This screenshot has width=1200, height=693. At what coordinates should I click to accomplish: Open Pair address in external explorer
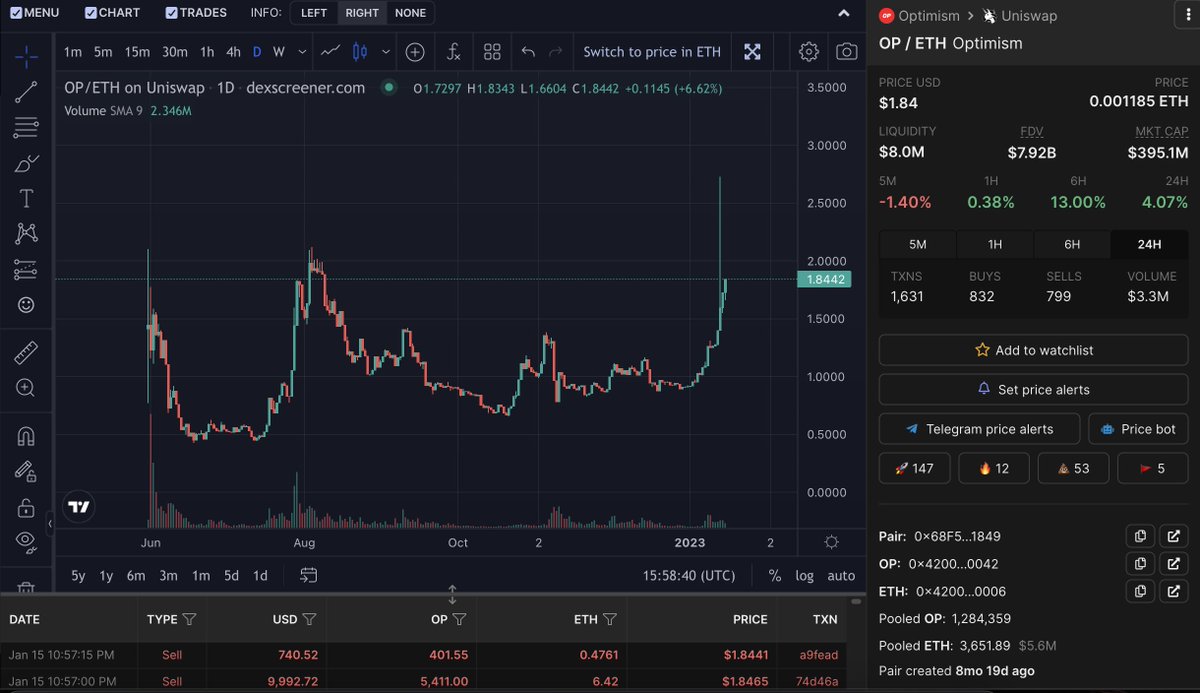tap(1173, 536)
